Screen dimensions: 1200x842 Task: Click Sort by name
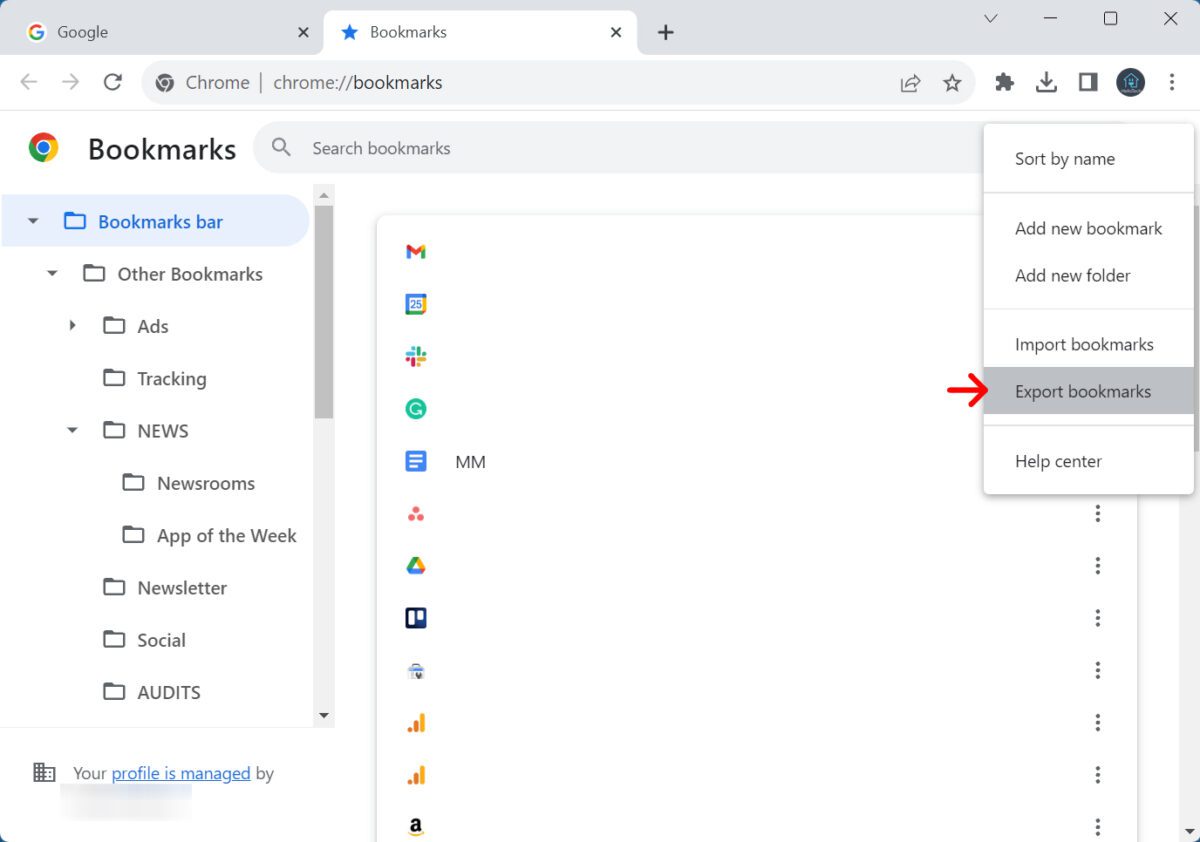tap(1064, 158)
